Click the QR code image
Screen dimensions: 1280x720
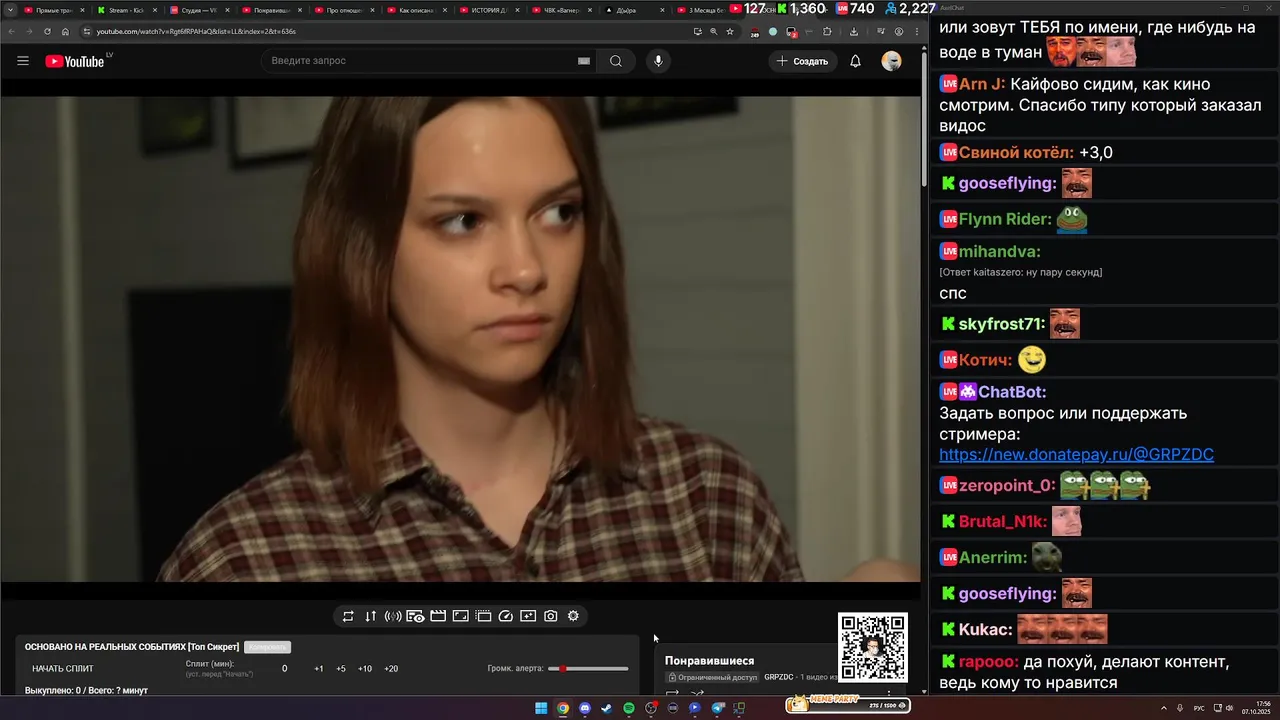(873, 647)
